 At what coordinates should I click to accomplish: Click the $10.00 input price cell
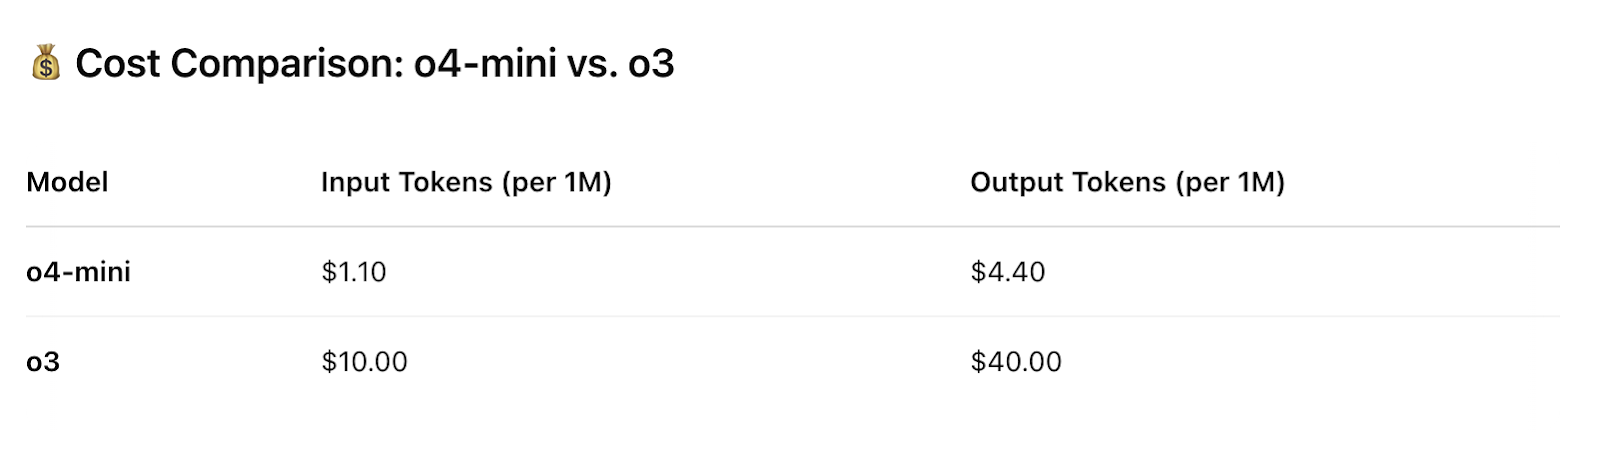click(364, 362)
